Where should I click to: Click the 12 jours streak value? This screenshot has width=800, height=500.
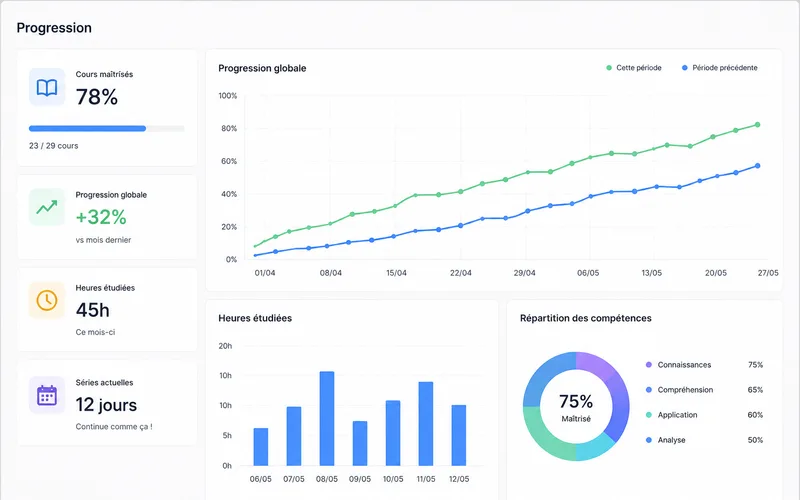point(106,405)
